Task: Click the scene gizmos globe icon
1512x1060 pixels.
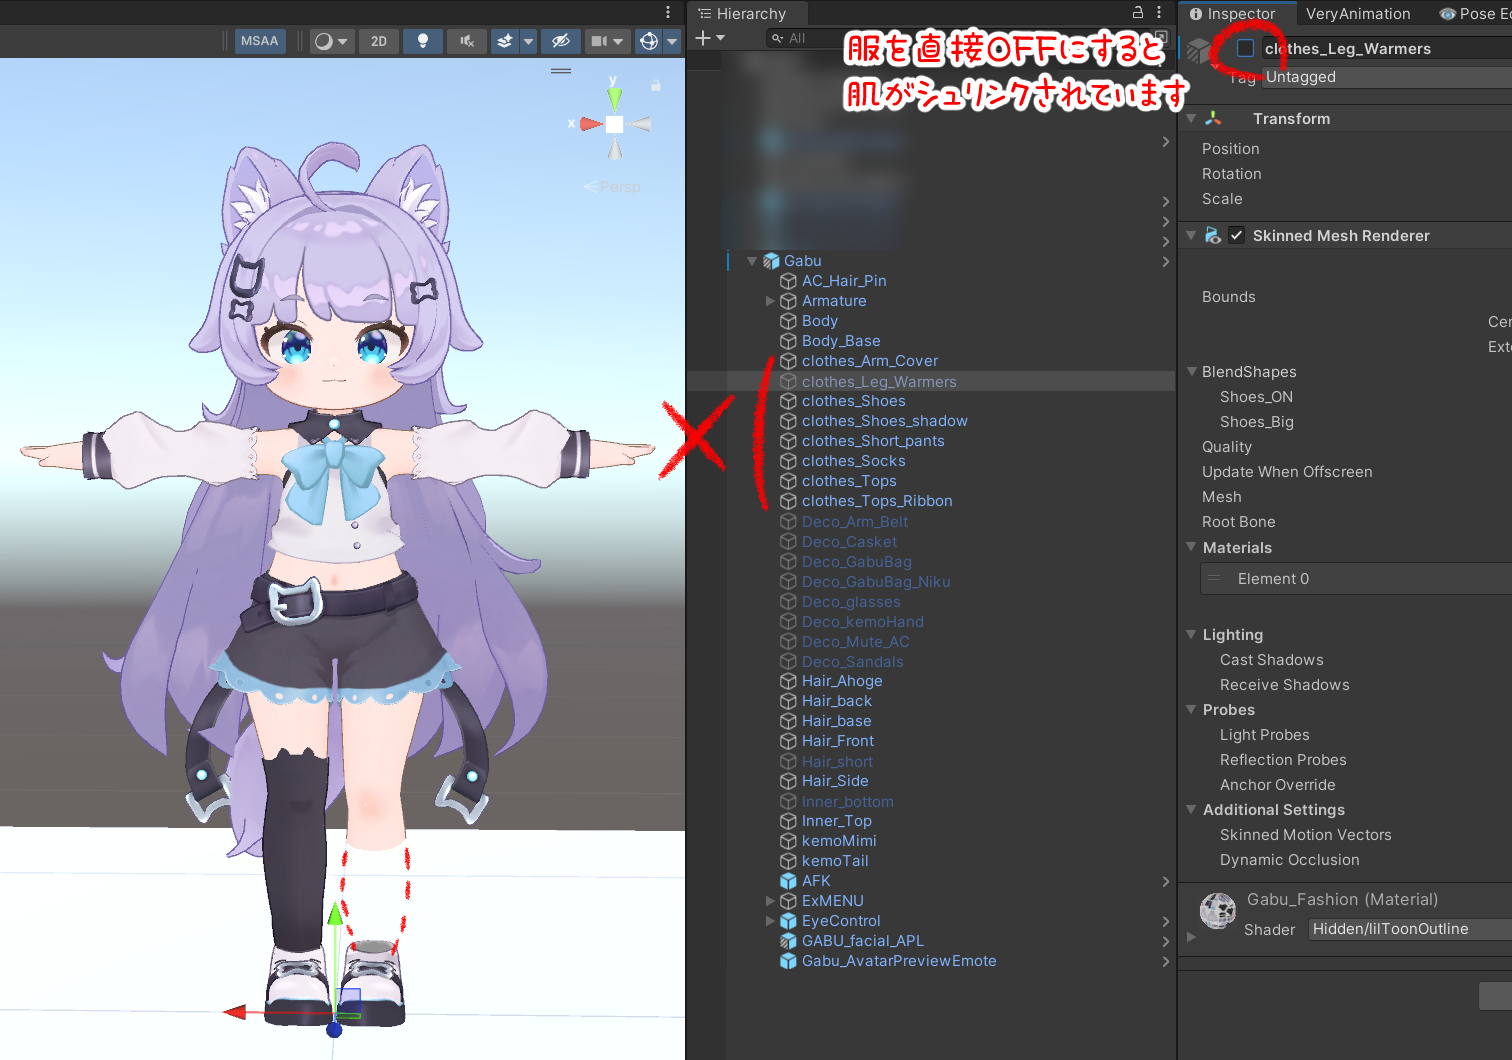Action: click(649, 41)
